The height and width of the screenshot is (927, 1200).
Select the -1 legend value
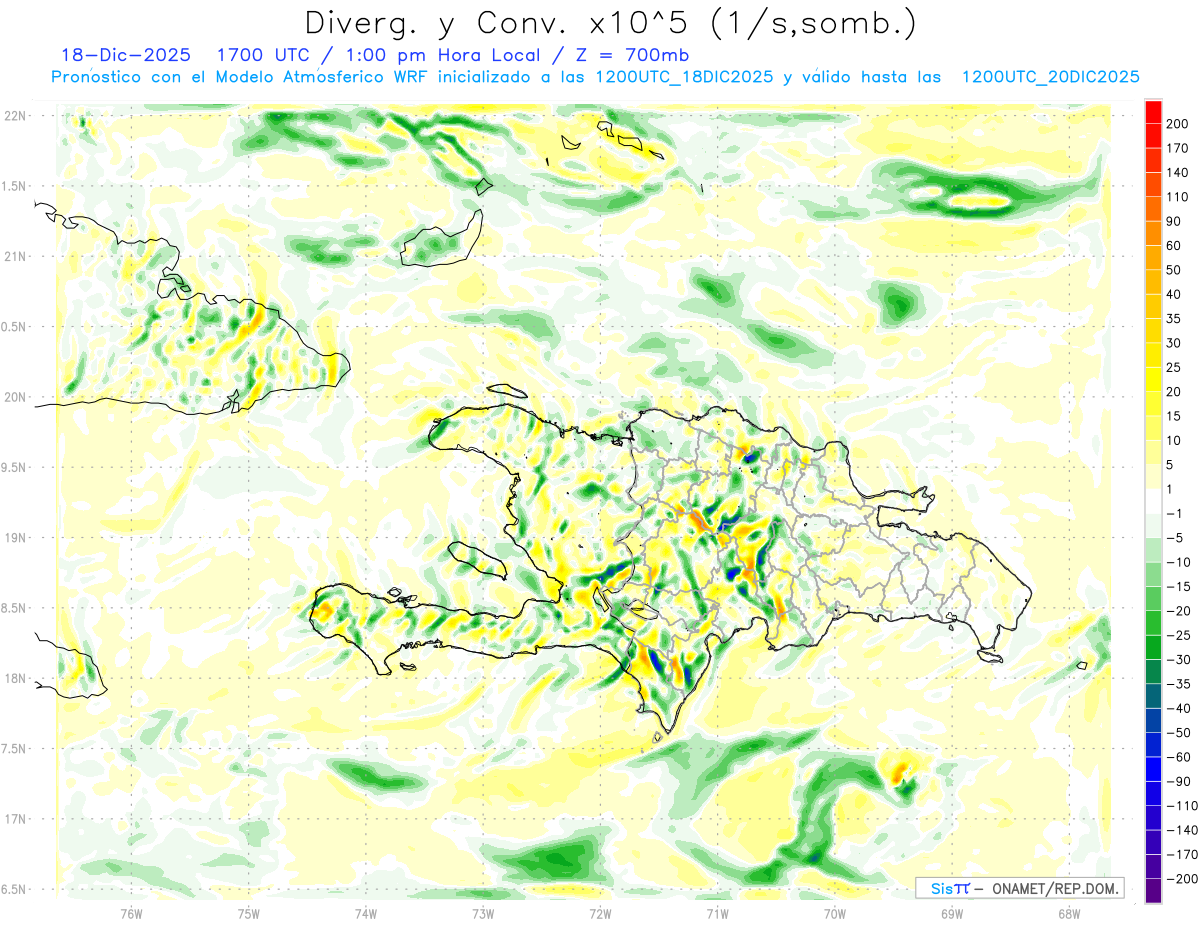click(1174, 514)
